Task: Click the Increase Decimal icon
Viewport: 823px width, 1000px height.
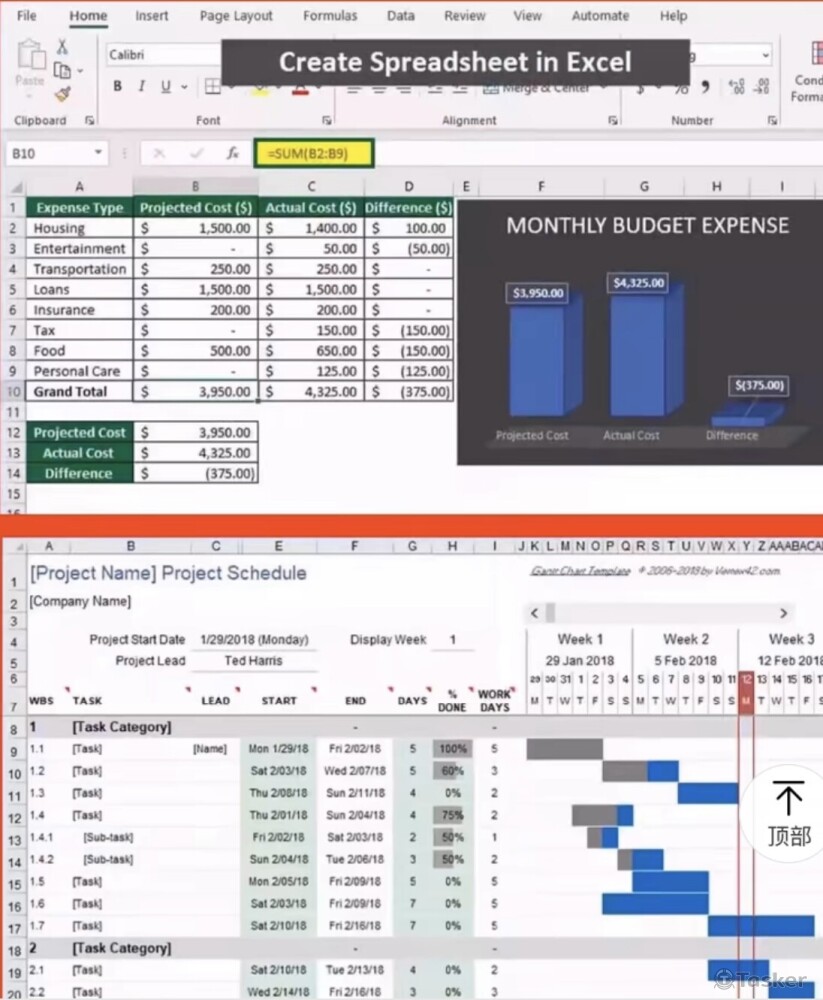Action: [736, 87]
